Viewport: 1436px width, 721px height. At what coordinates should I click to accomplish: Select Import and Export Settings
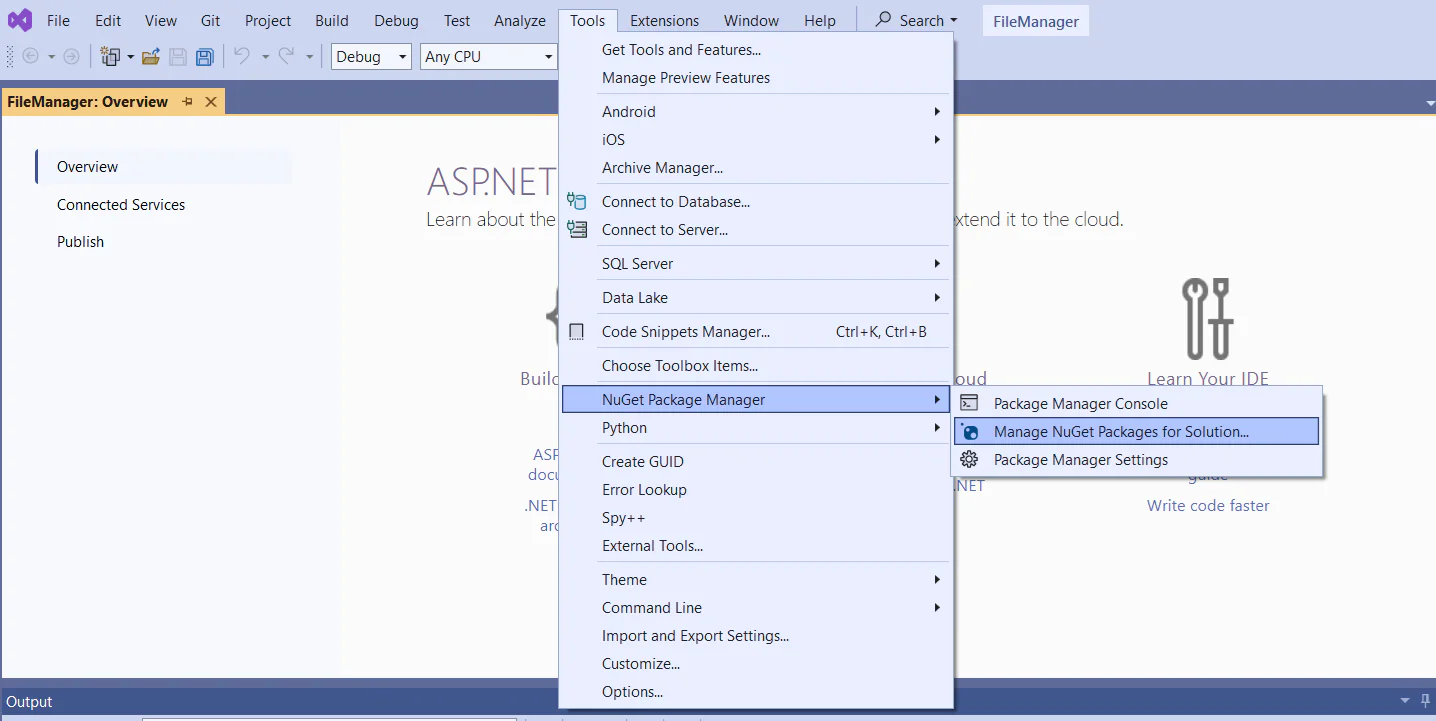[x=755, y=636]
